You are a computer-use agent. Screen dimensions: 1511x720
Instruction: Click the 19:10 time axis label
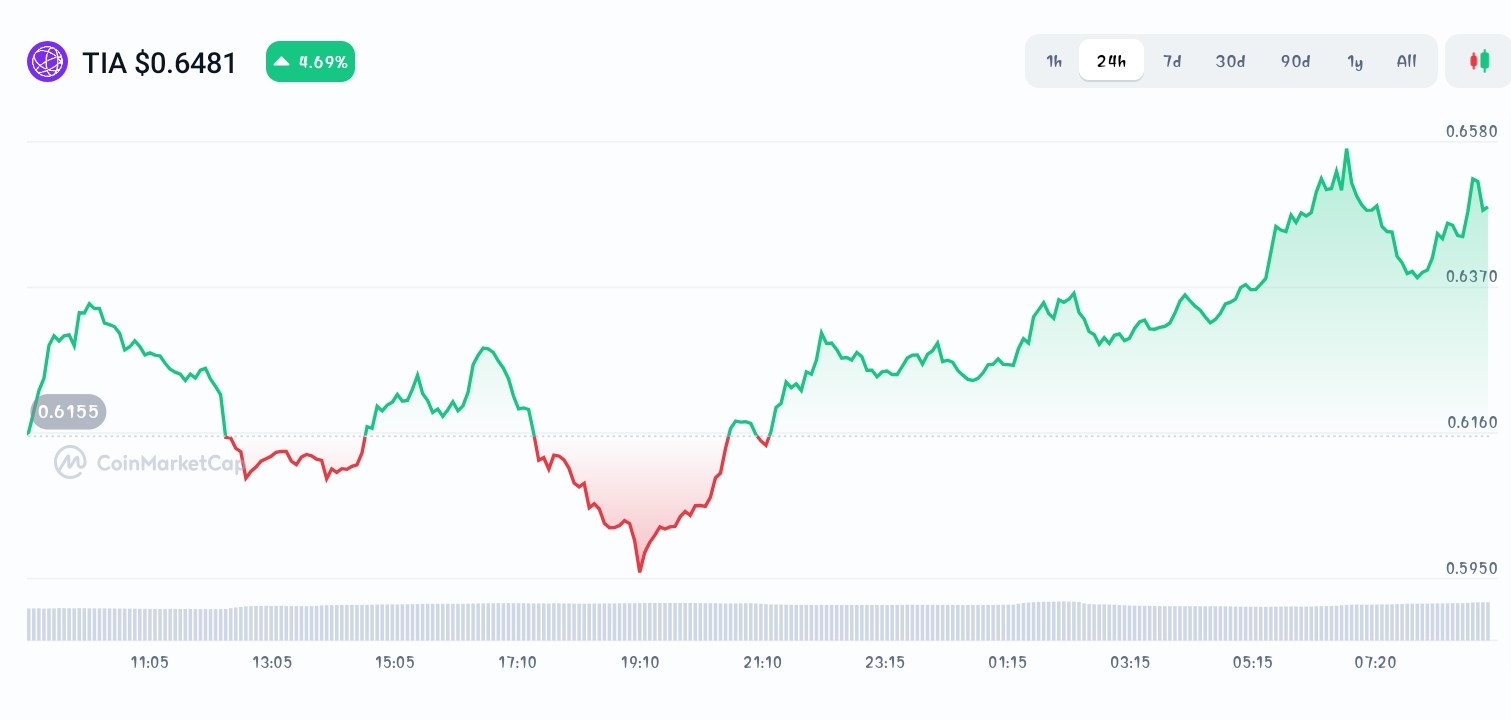(640, 662)
